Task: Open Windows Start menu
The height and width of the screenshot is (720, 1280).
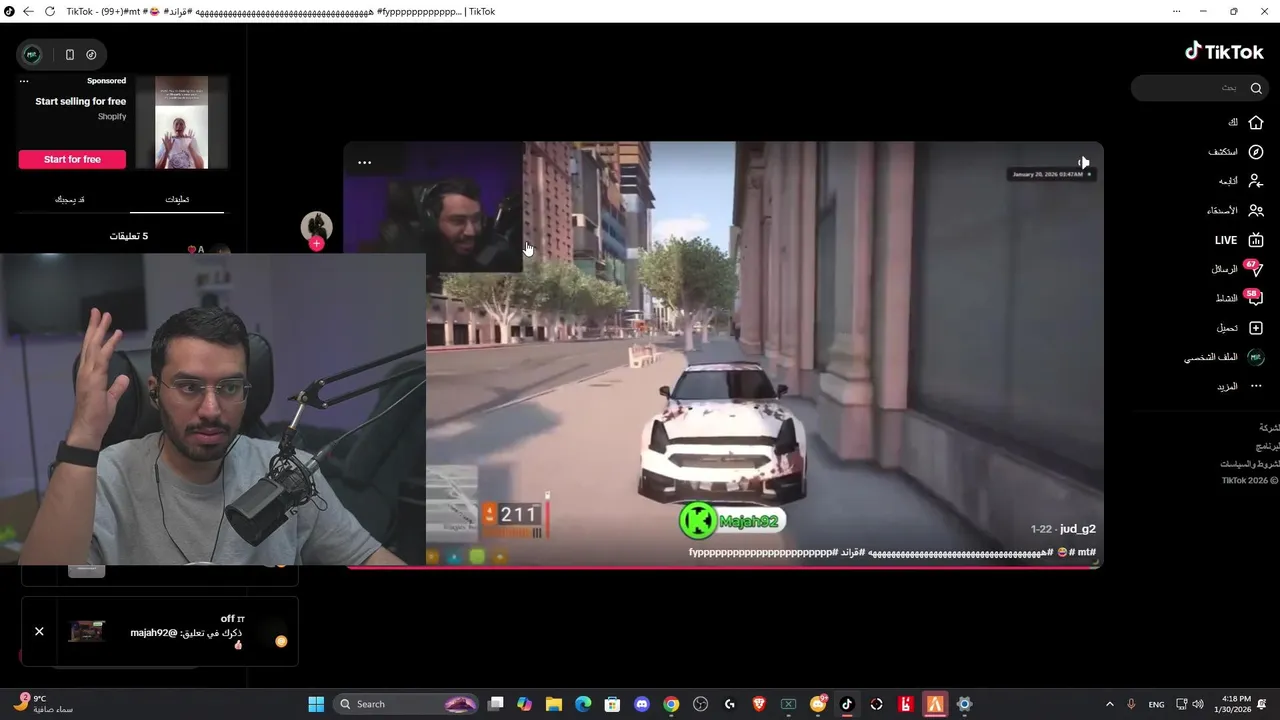Action: point(316,704)
